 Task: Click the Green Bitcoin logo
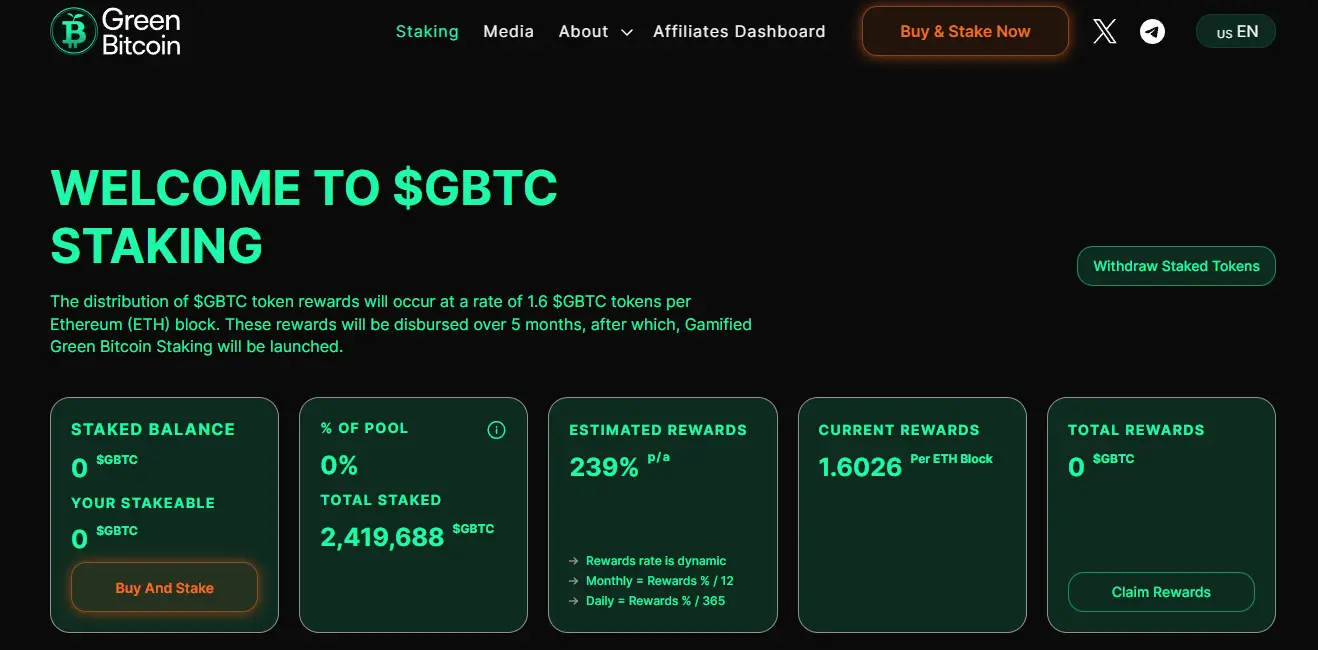point(116,31)
